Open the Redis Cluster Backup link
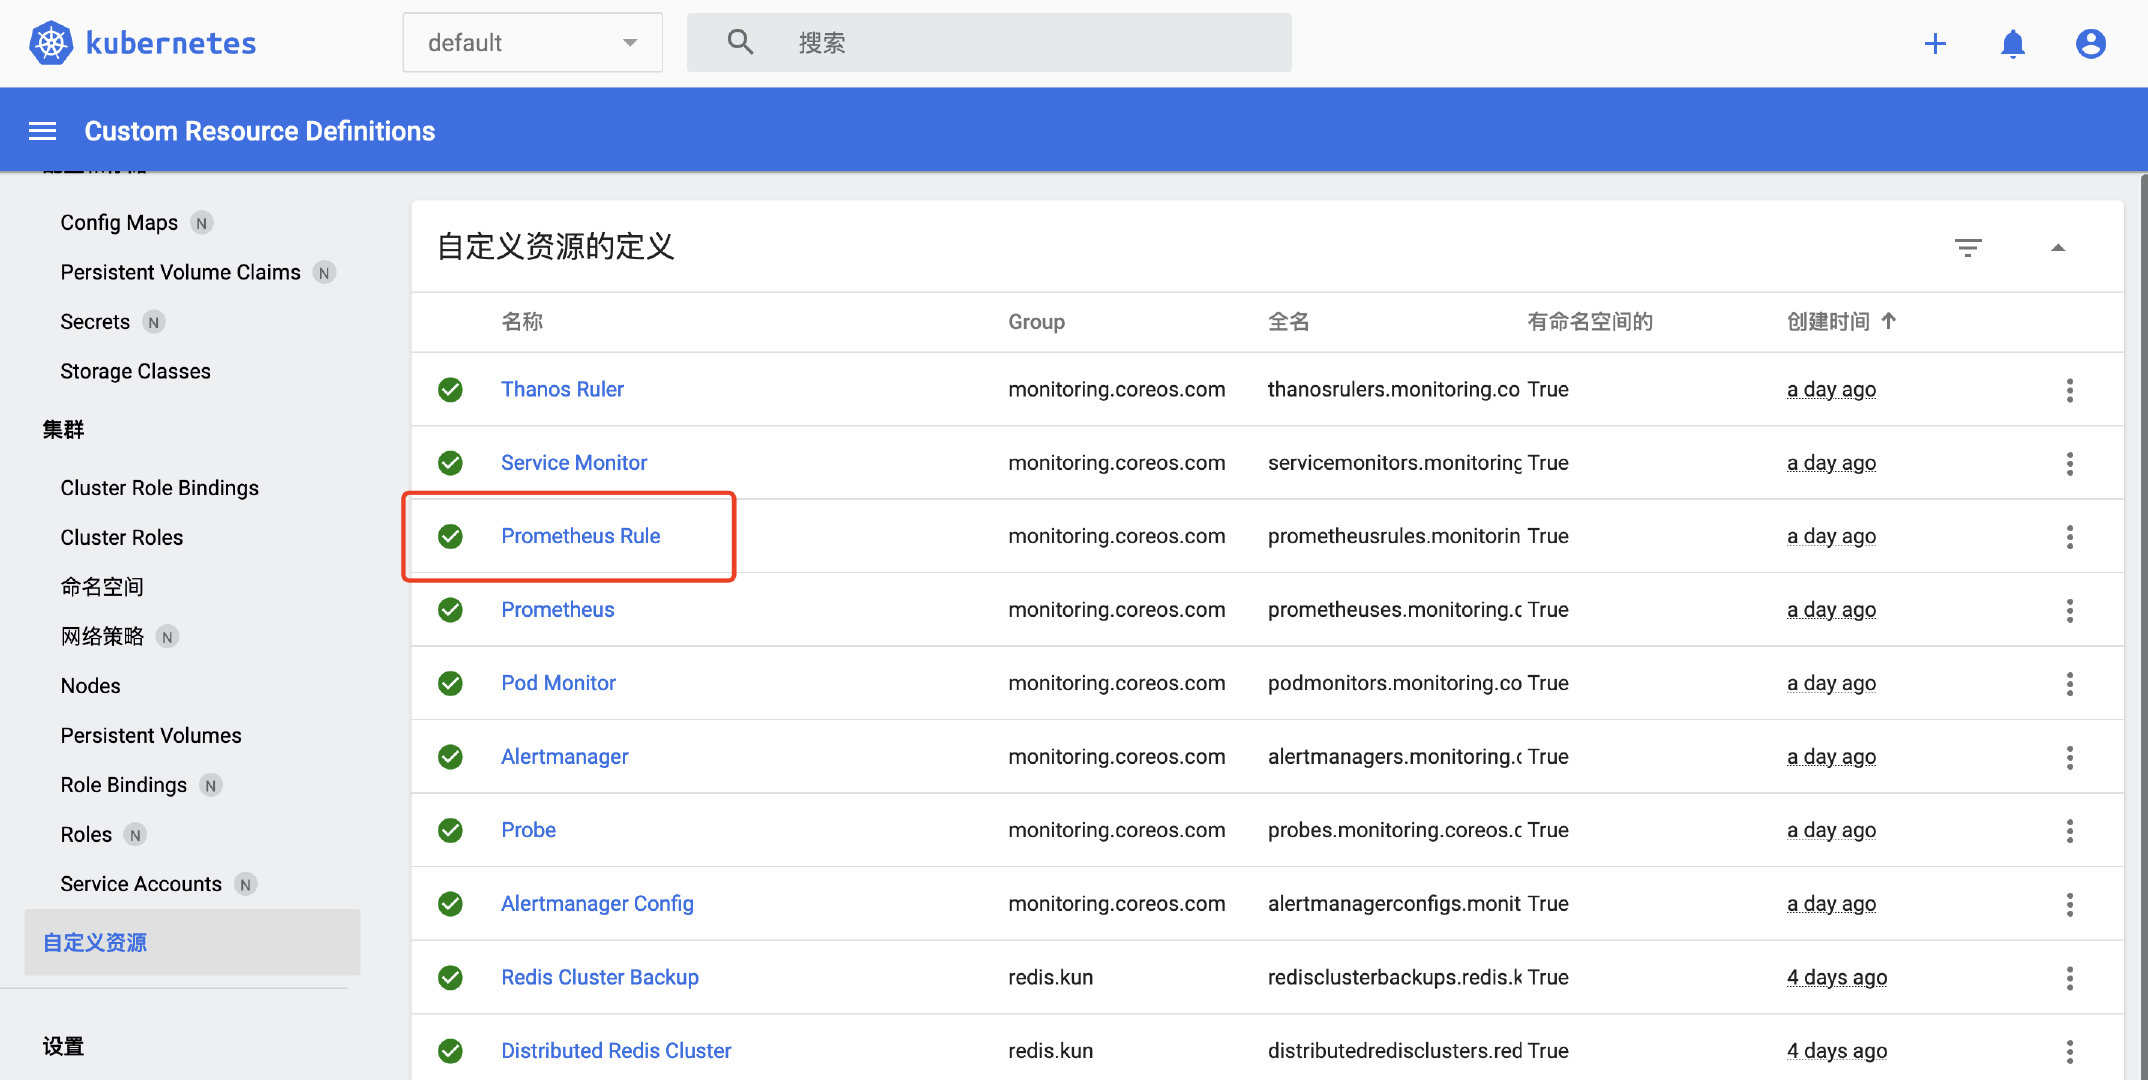This screenshot has width=2148, height=1080. 599,977
